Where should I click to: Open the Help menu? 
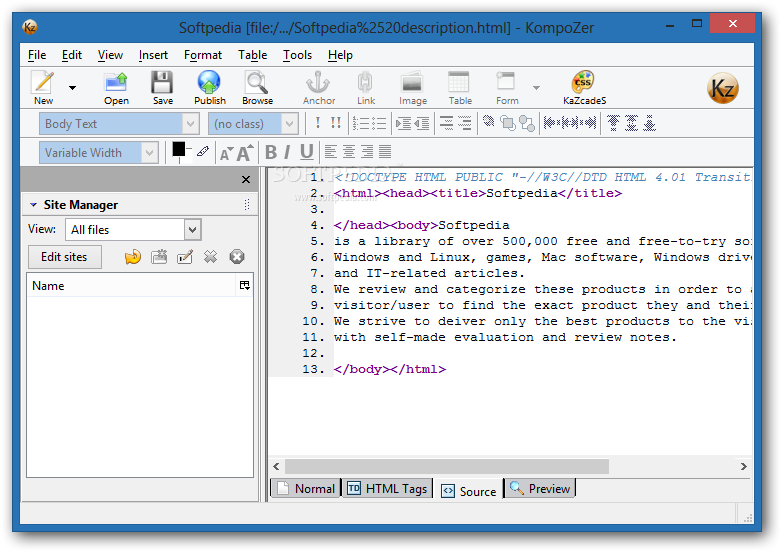[x=340, y=55]
